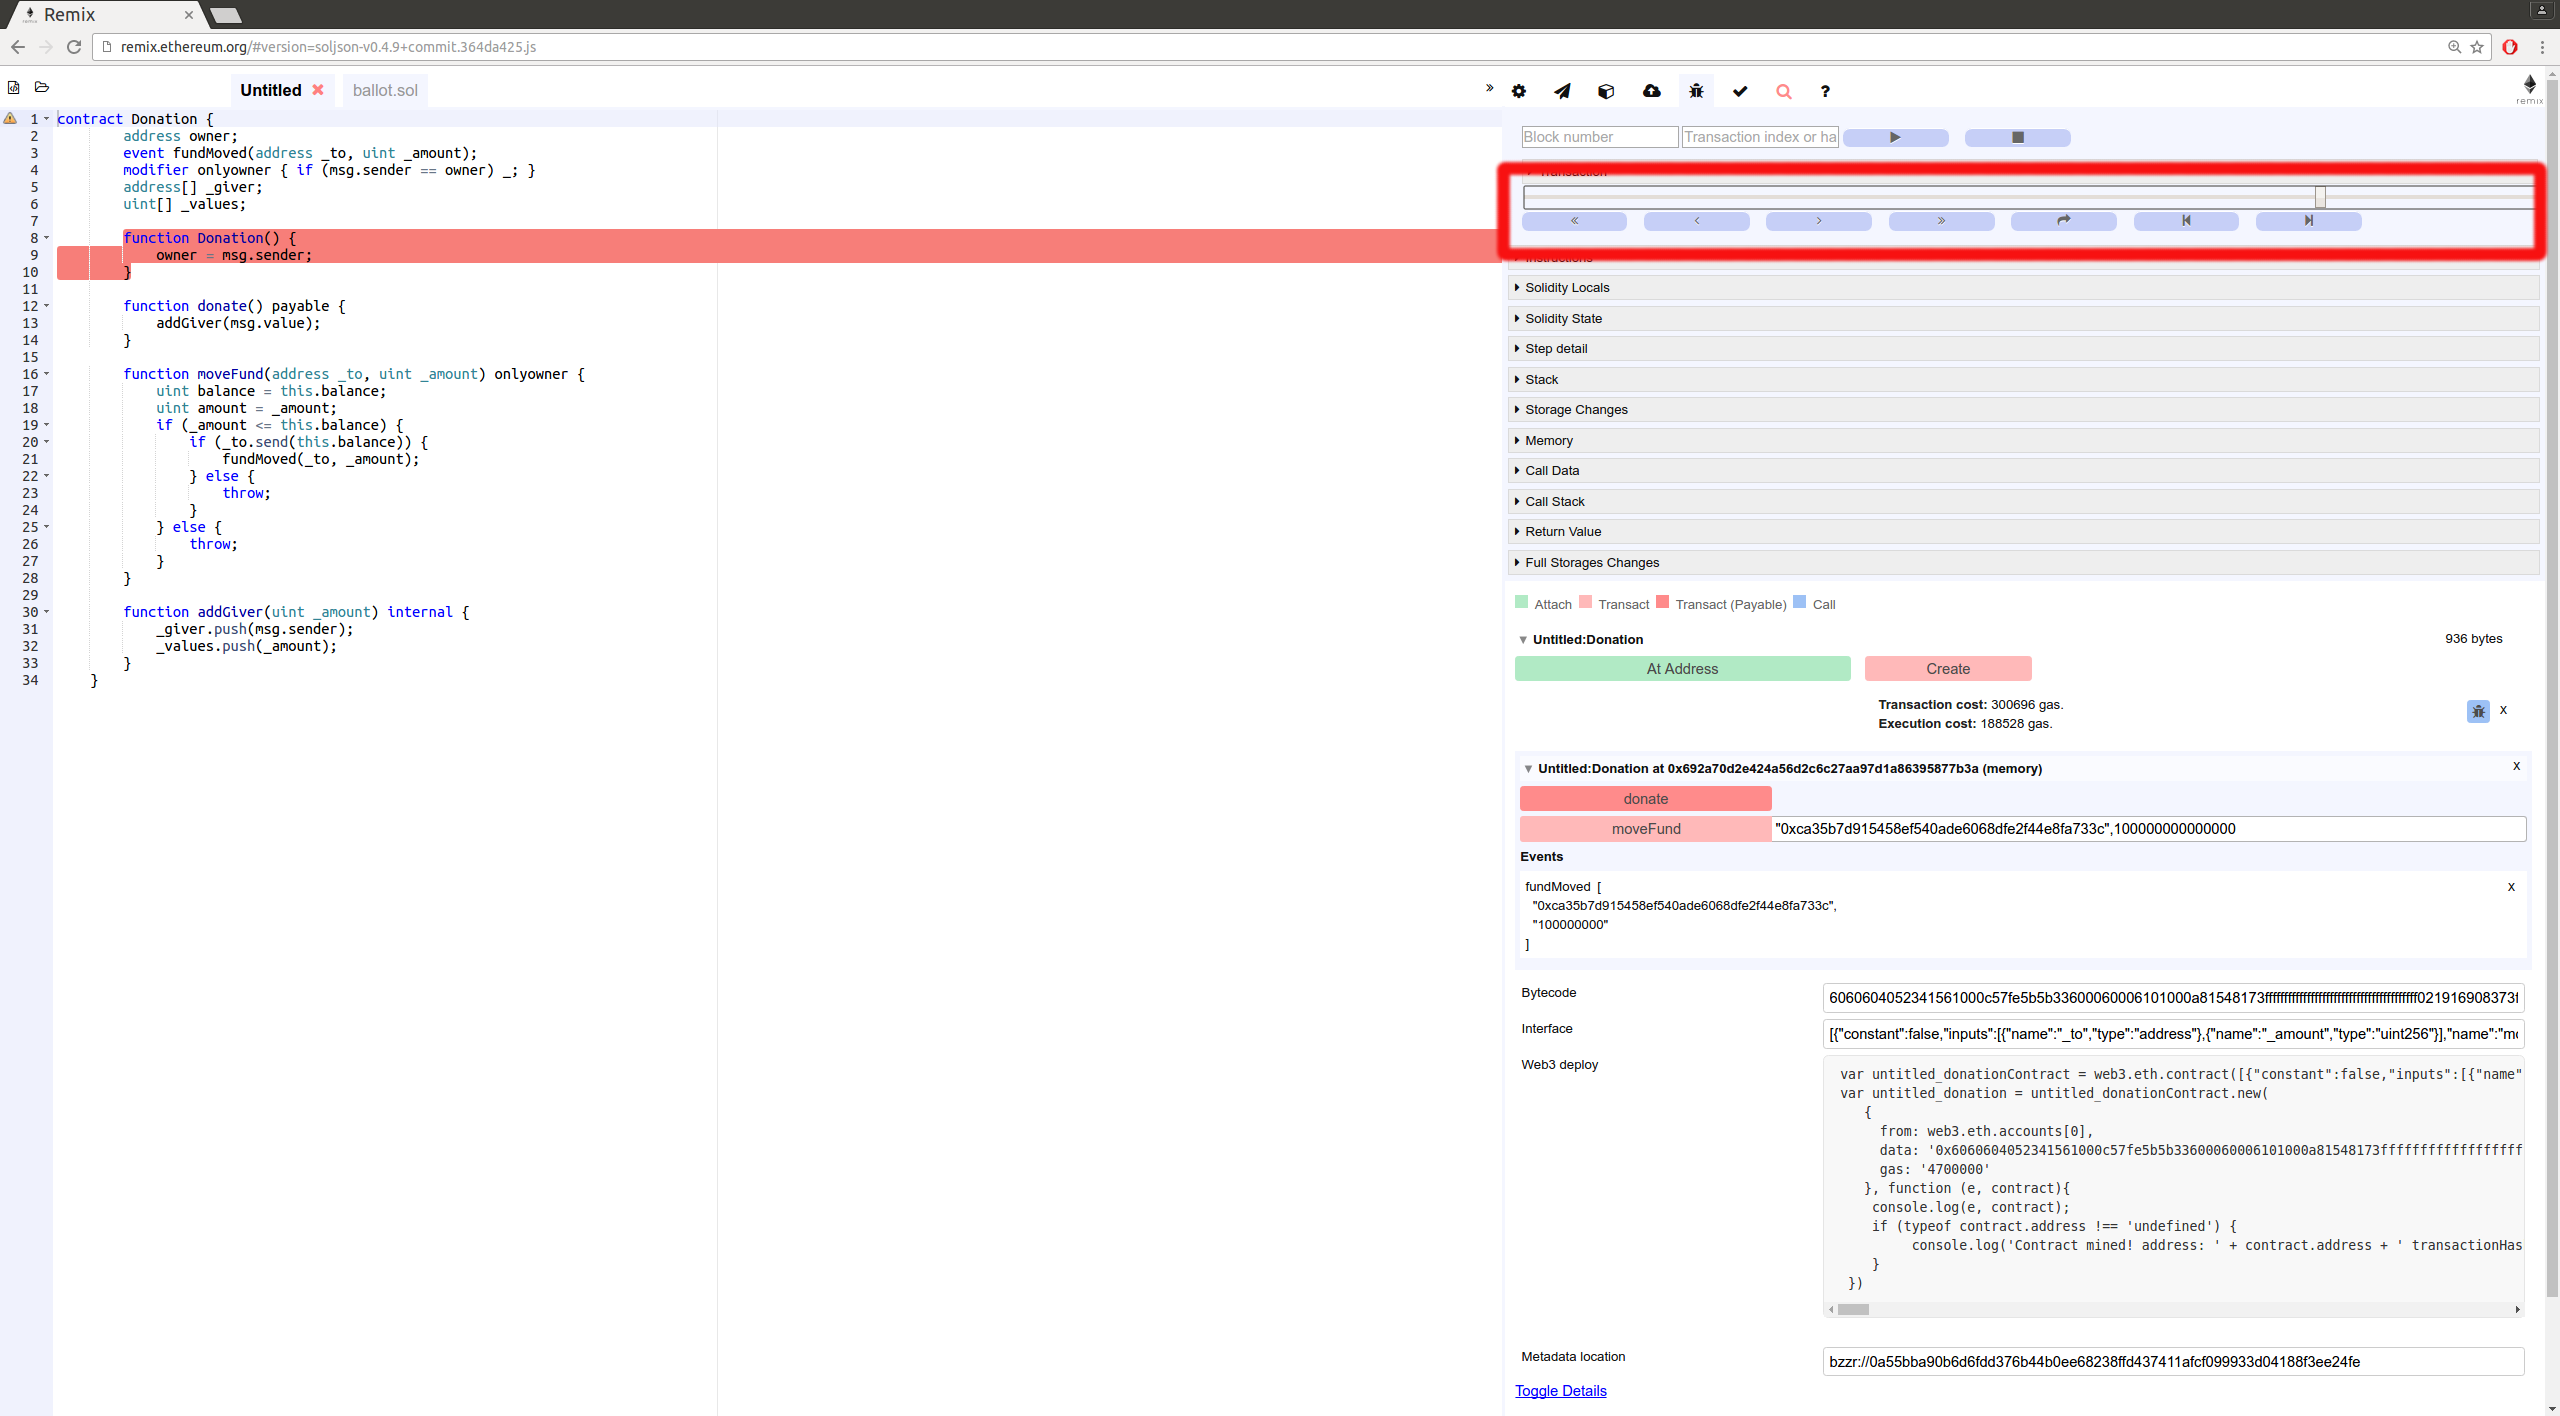Image resolution: width=2560 pixels, height=1416 pixels.
Task: Click the red magnifier search icon
Action: click(x=1783, y=91)
